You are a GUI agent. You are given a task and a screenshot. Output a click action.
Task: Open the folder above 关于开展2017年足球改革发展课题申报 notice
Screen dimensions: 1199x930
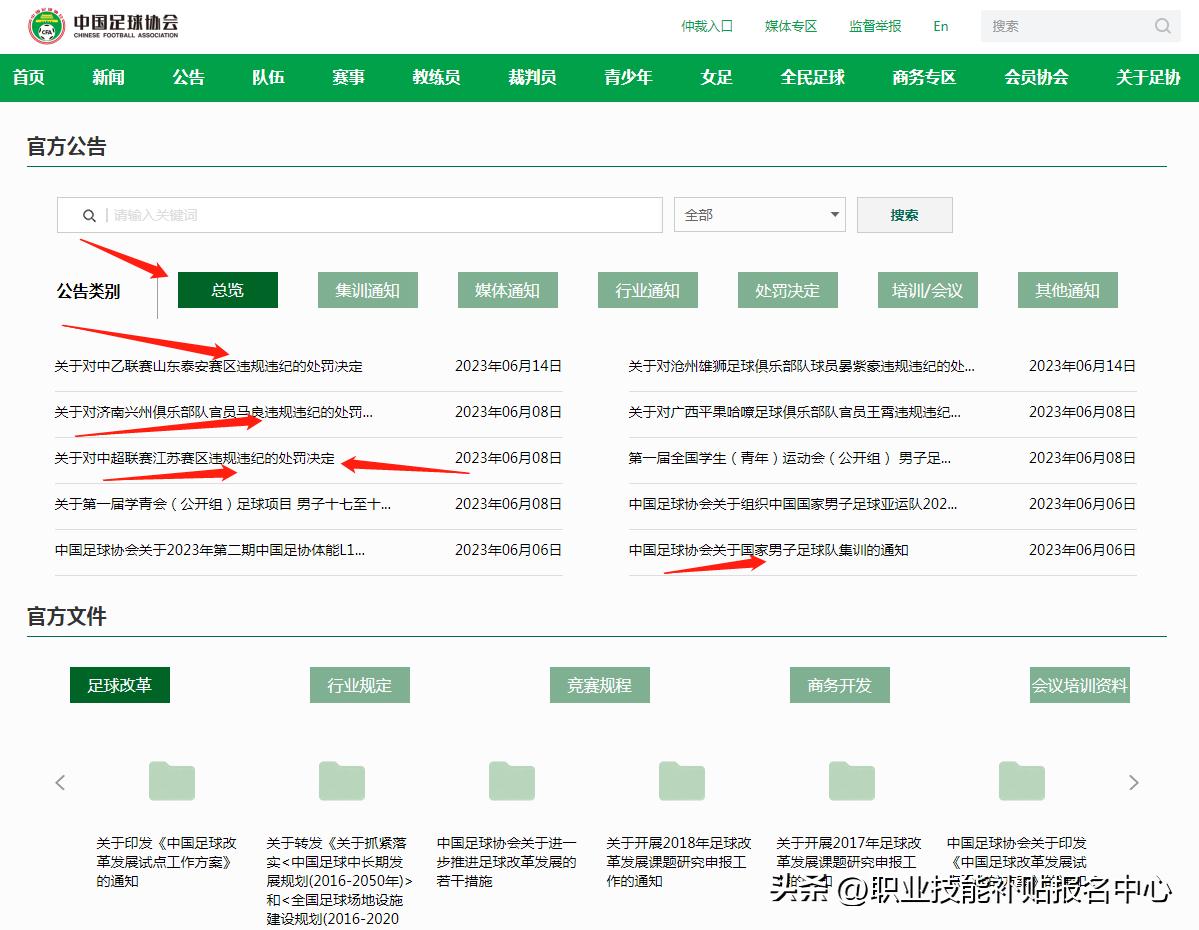(851, 782)
